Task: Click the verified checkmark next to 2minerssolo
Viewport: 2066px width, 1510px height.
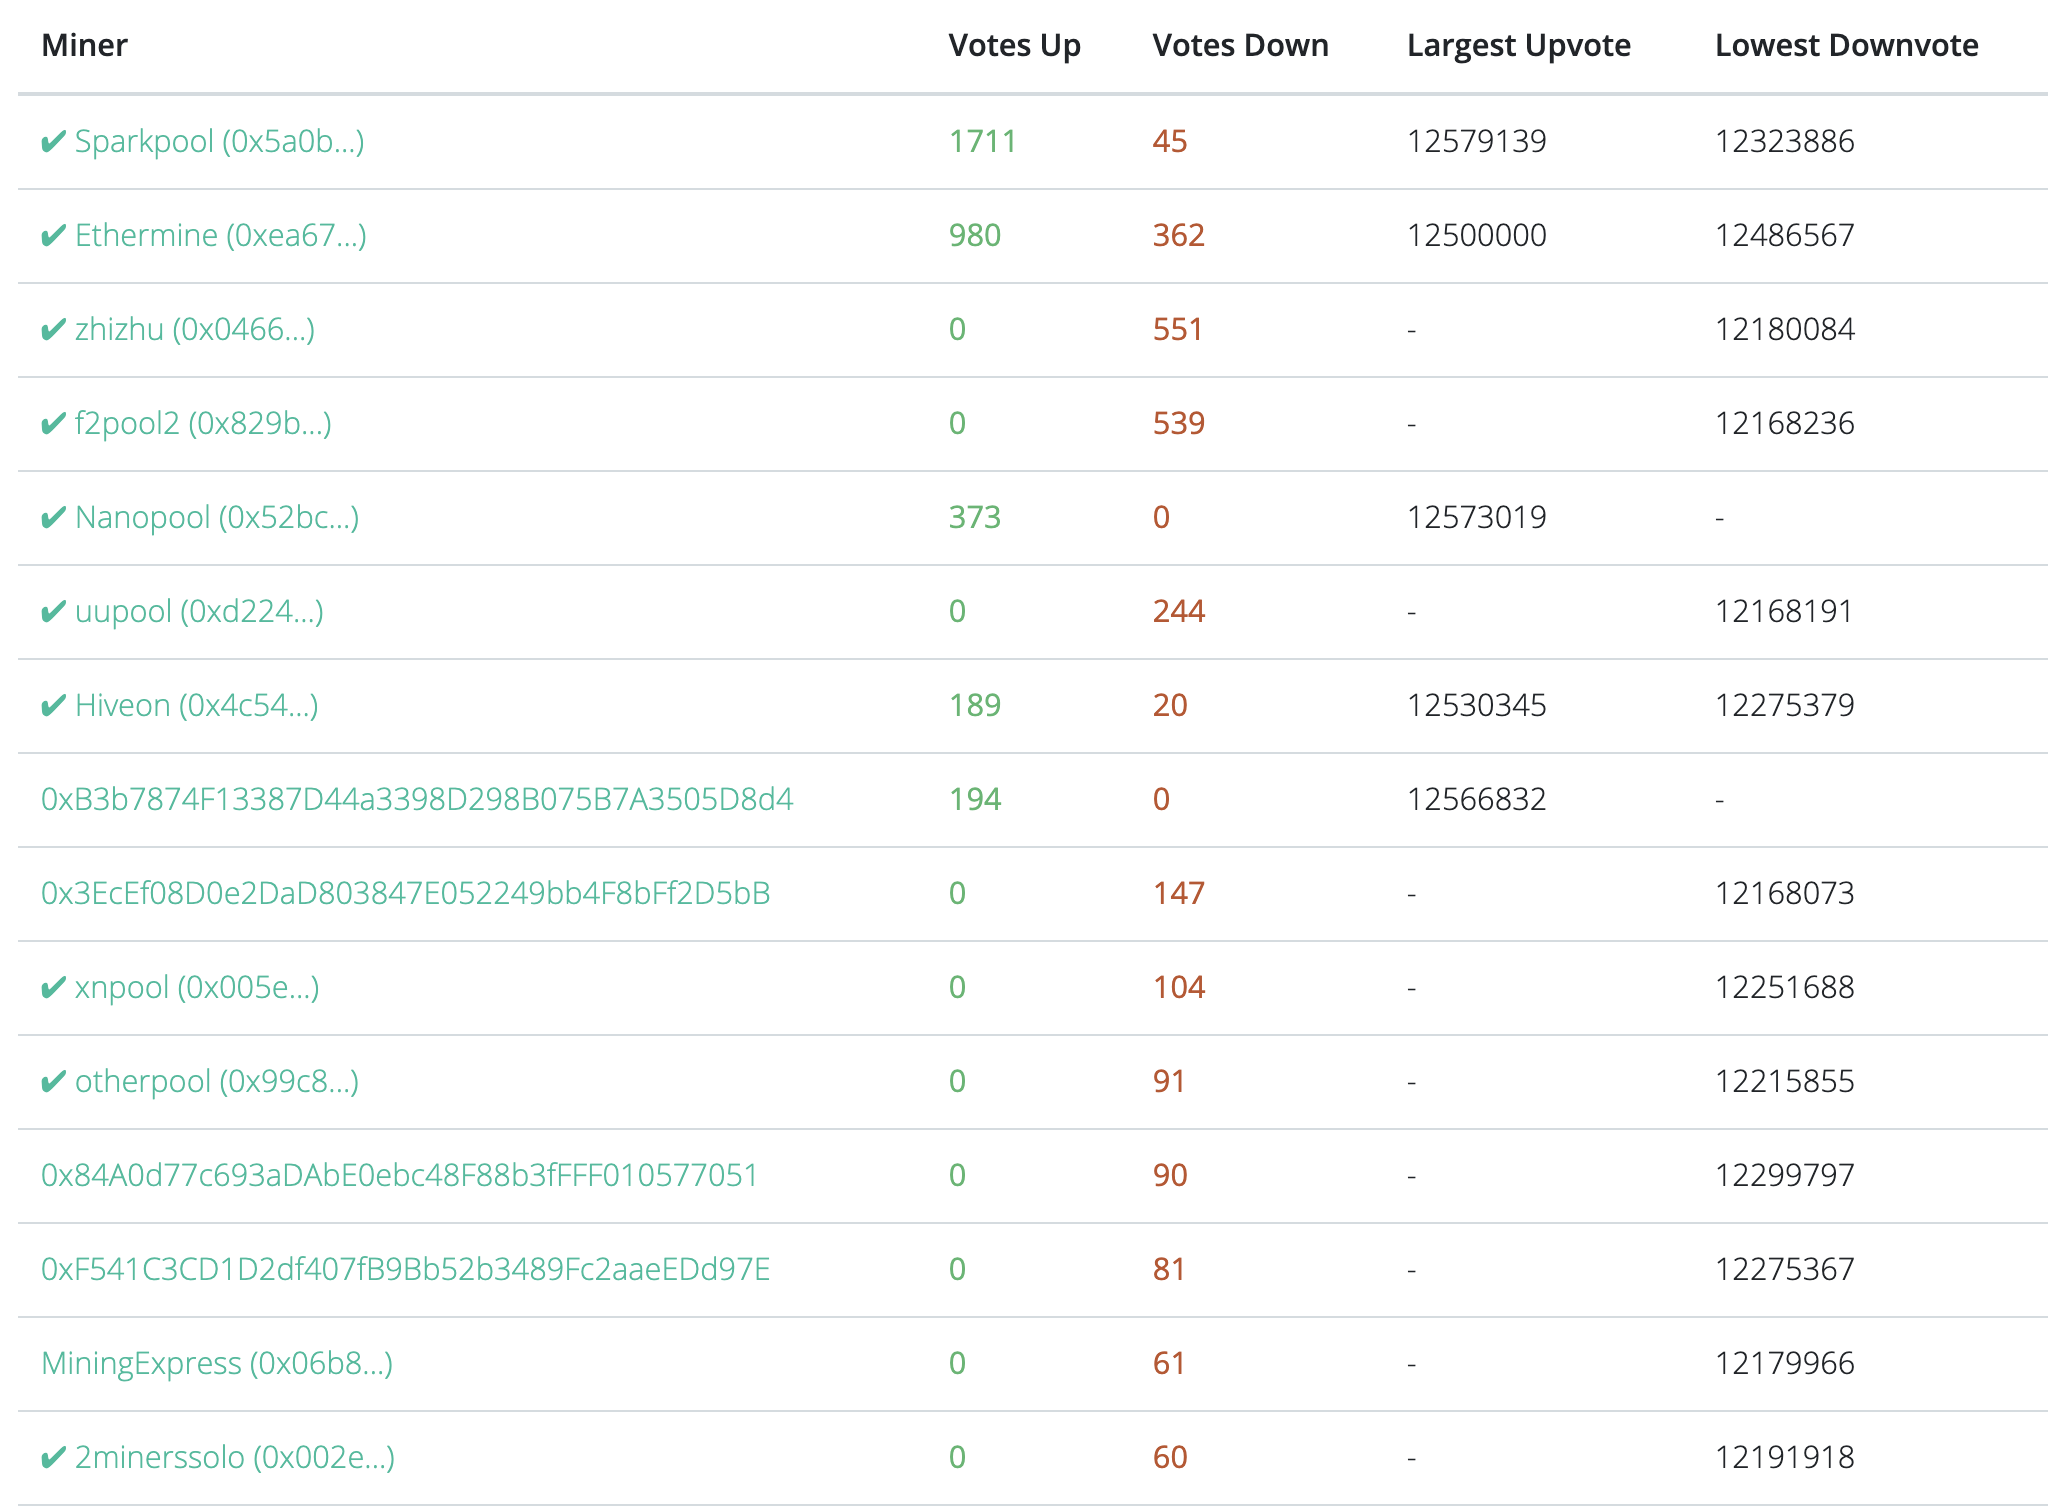Action: pyautogui.click(x=54, y=1459)
